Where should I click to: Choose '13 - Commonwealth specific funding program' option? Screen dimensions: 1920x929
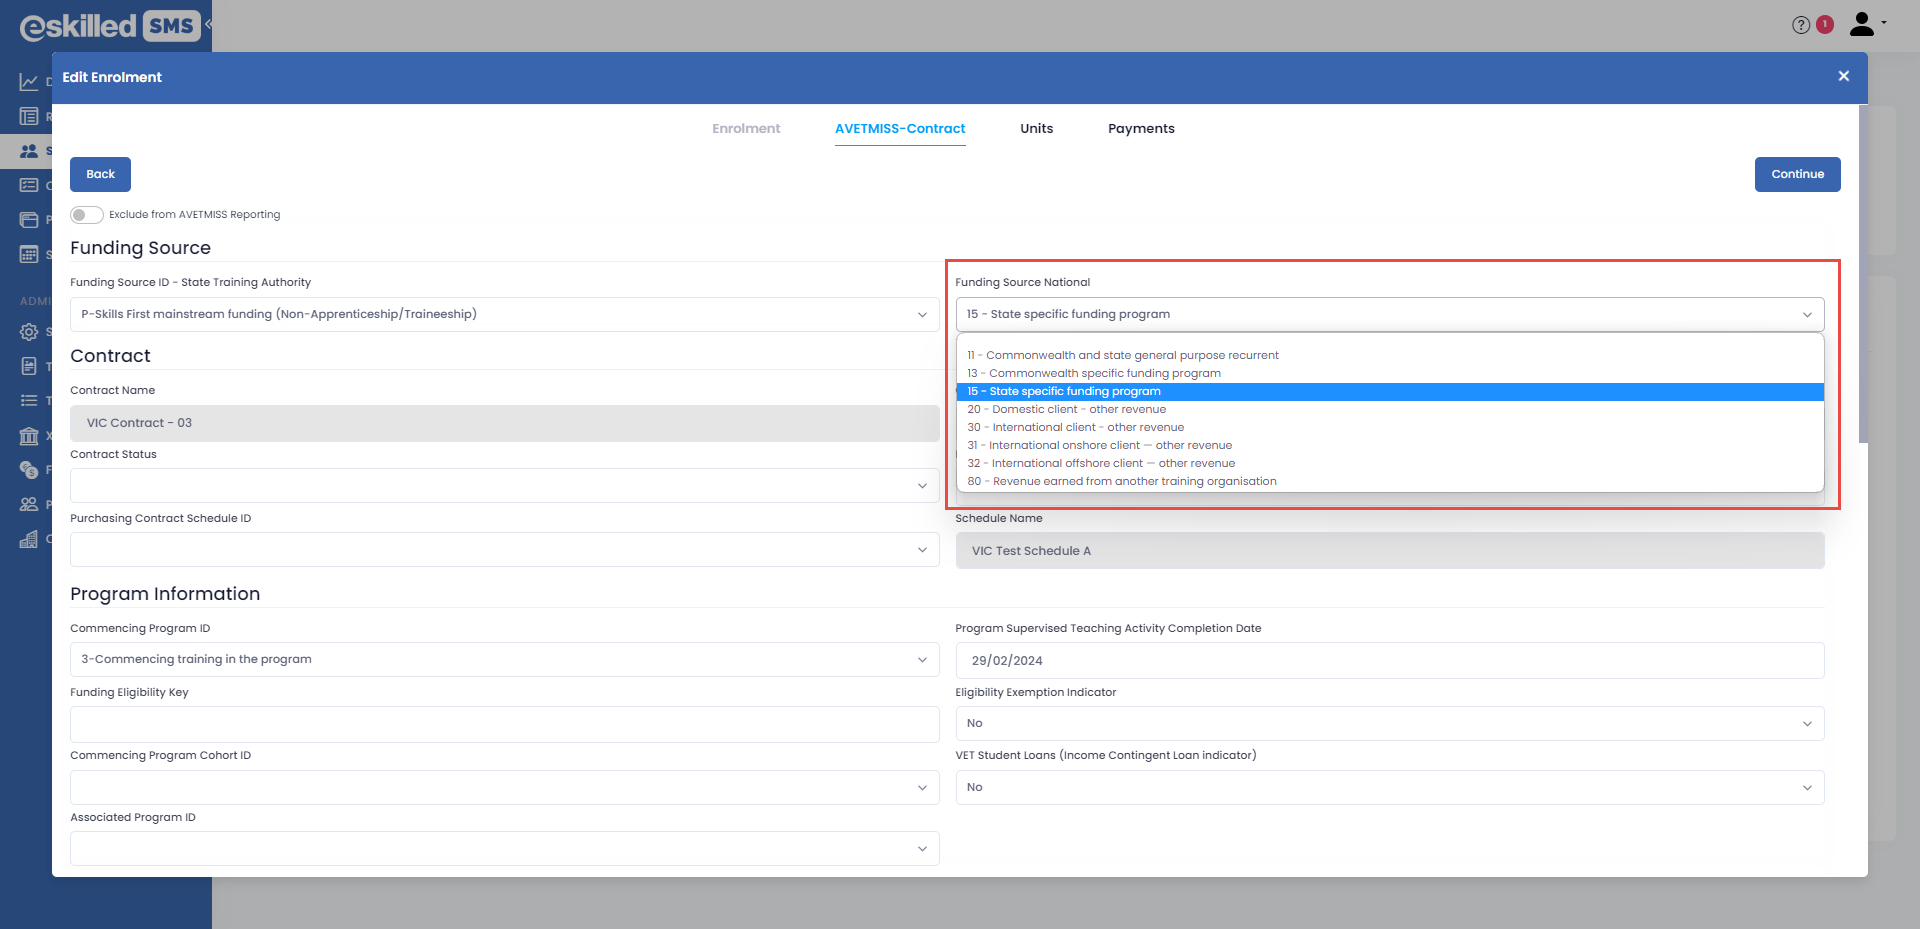1094,373
